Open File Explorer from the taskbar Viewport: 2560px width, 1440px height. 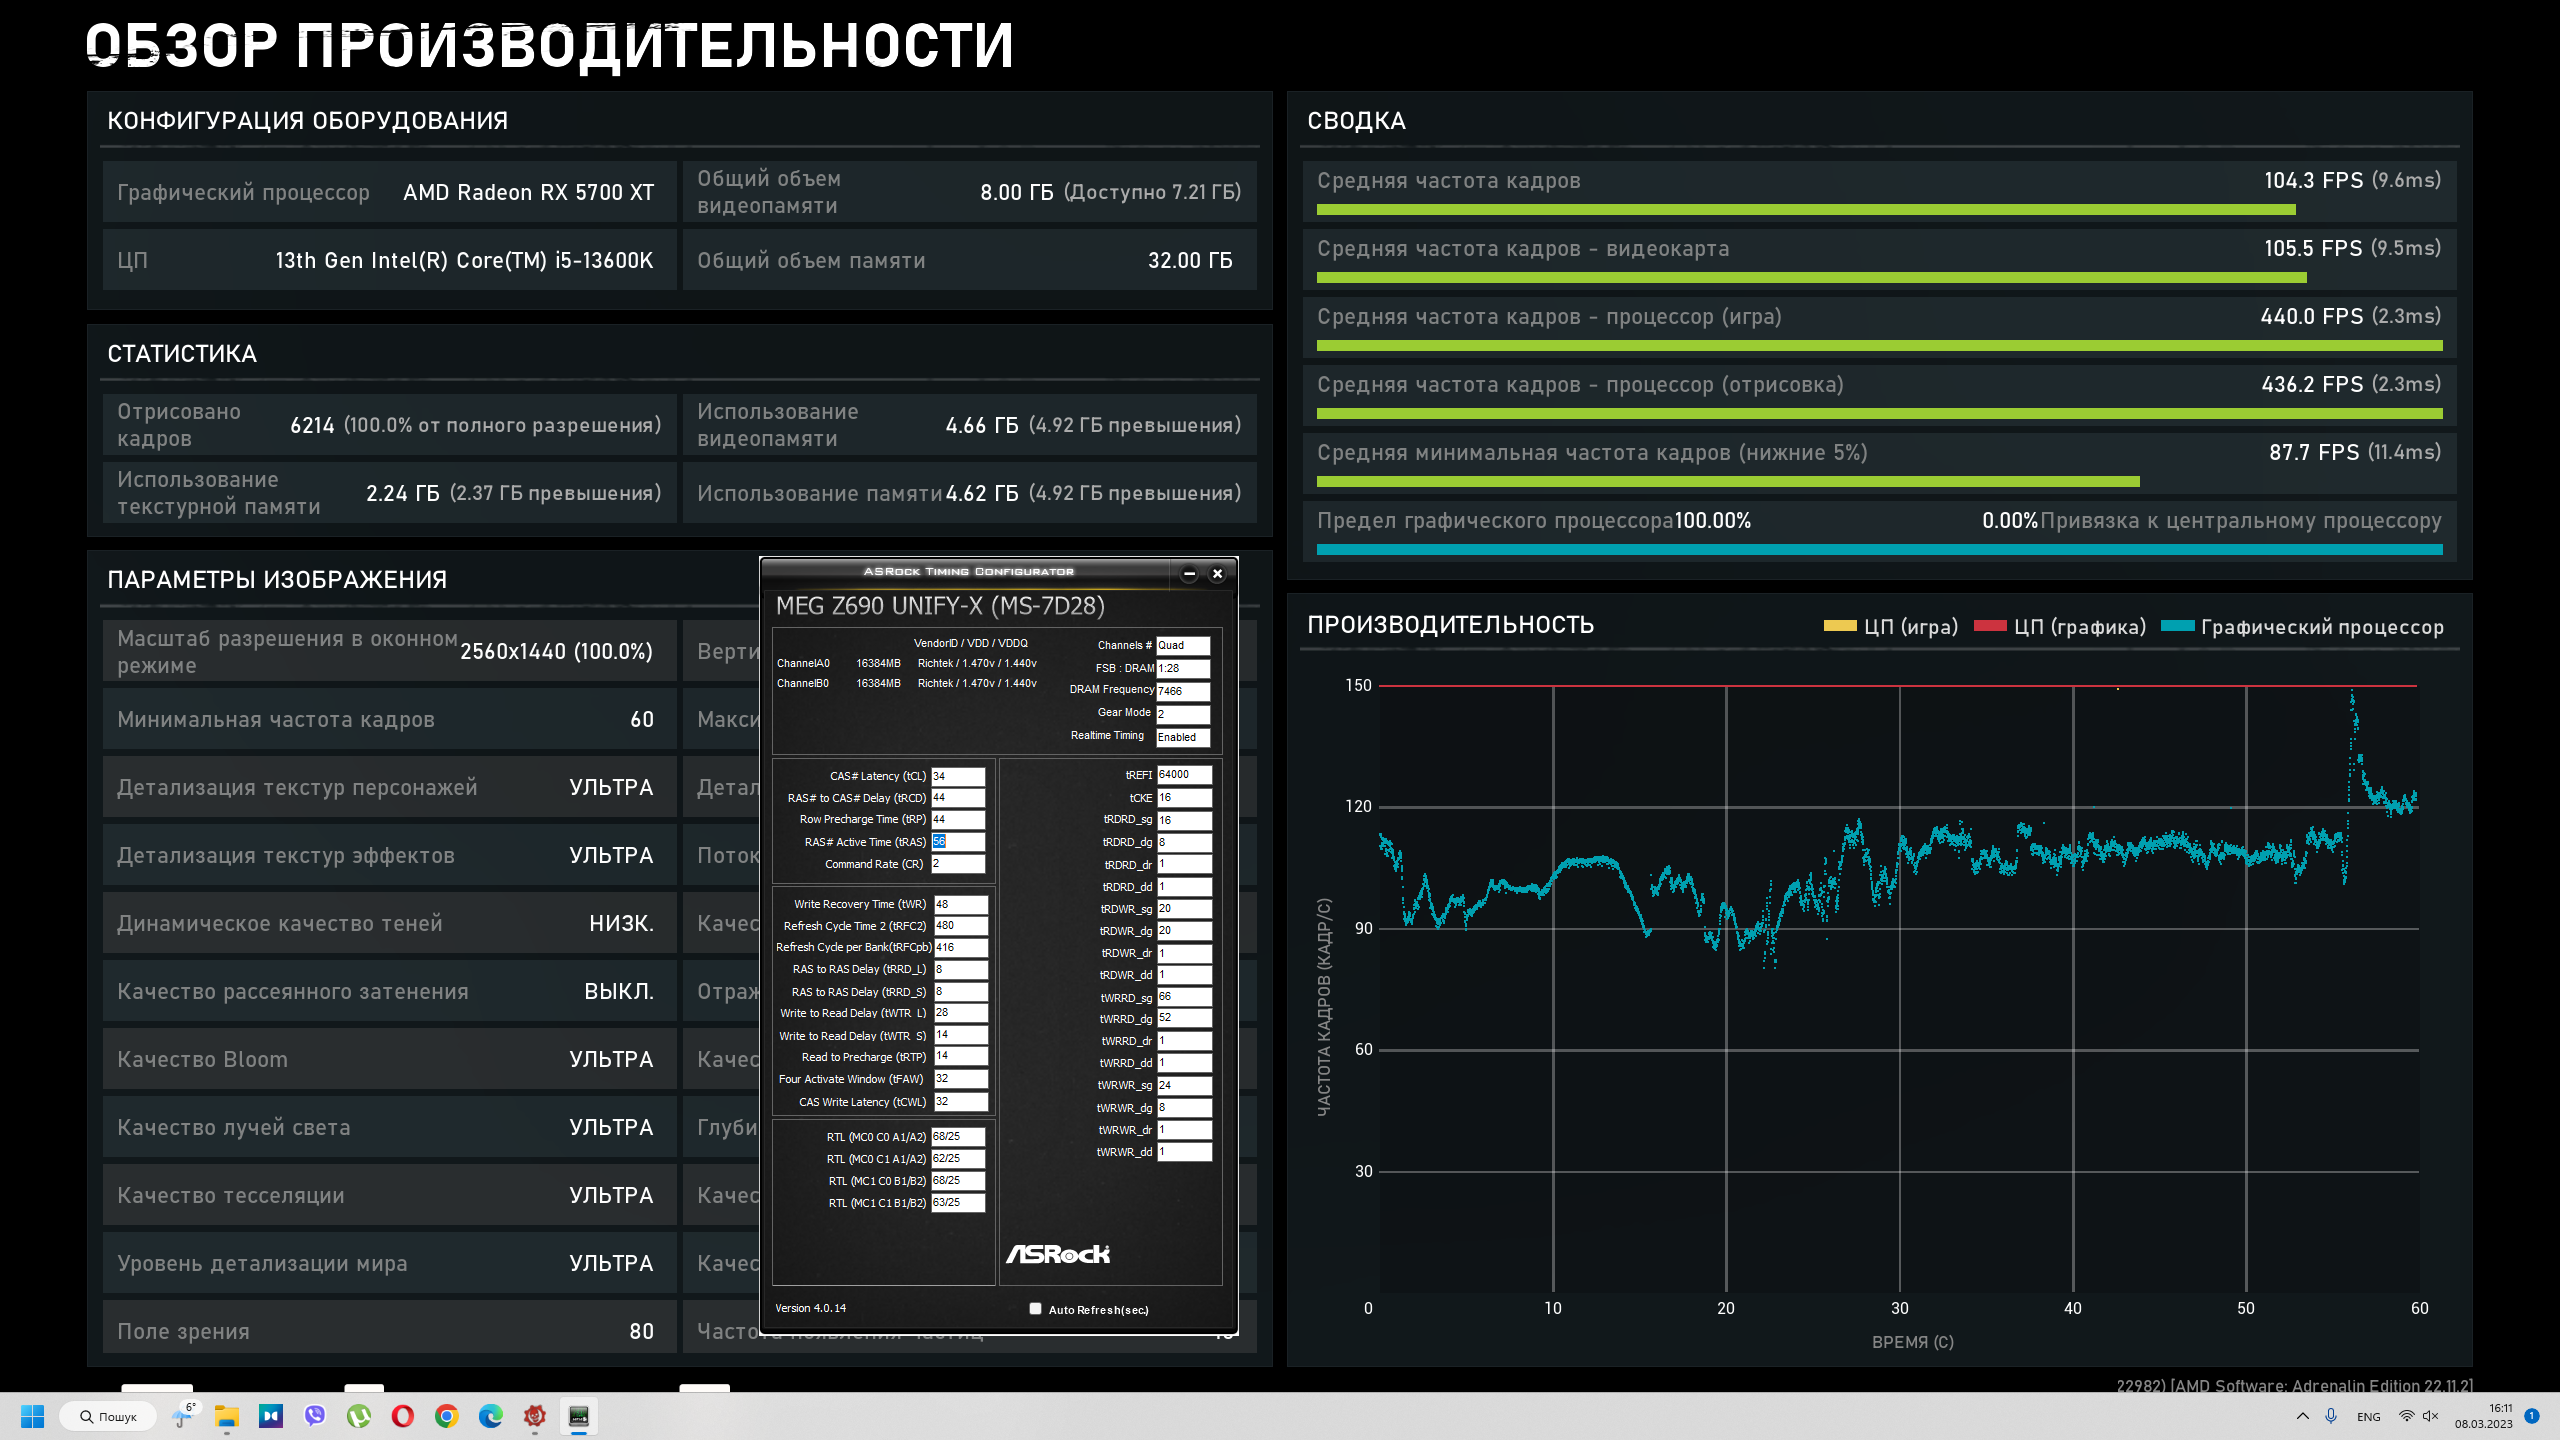(x=227, y=1416)
